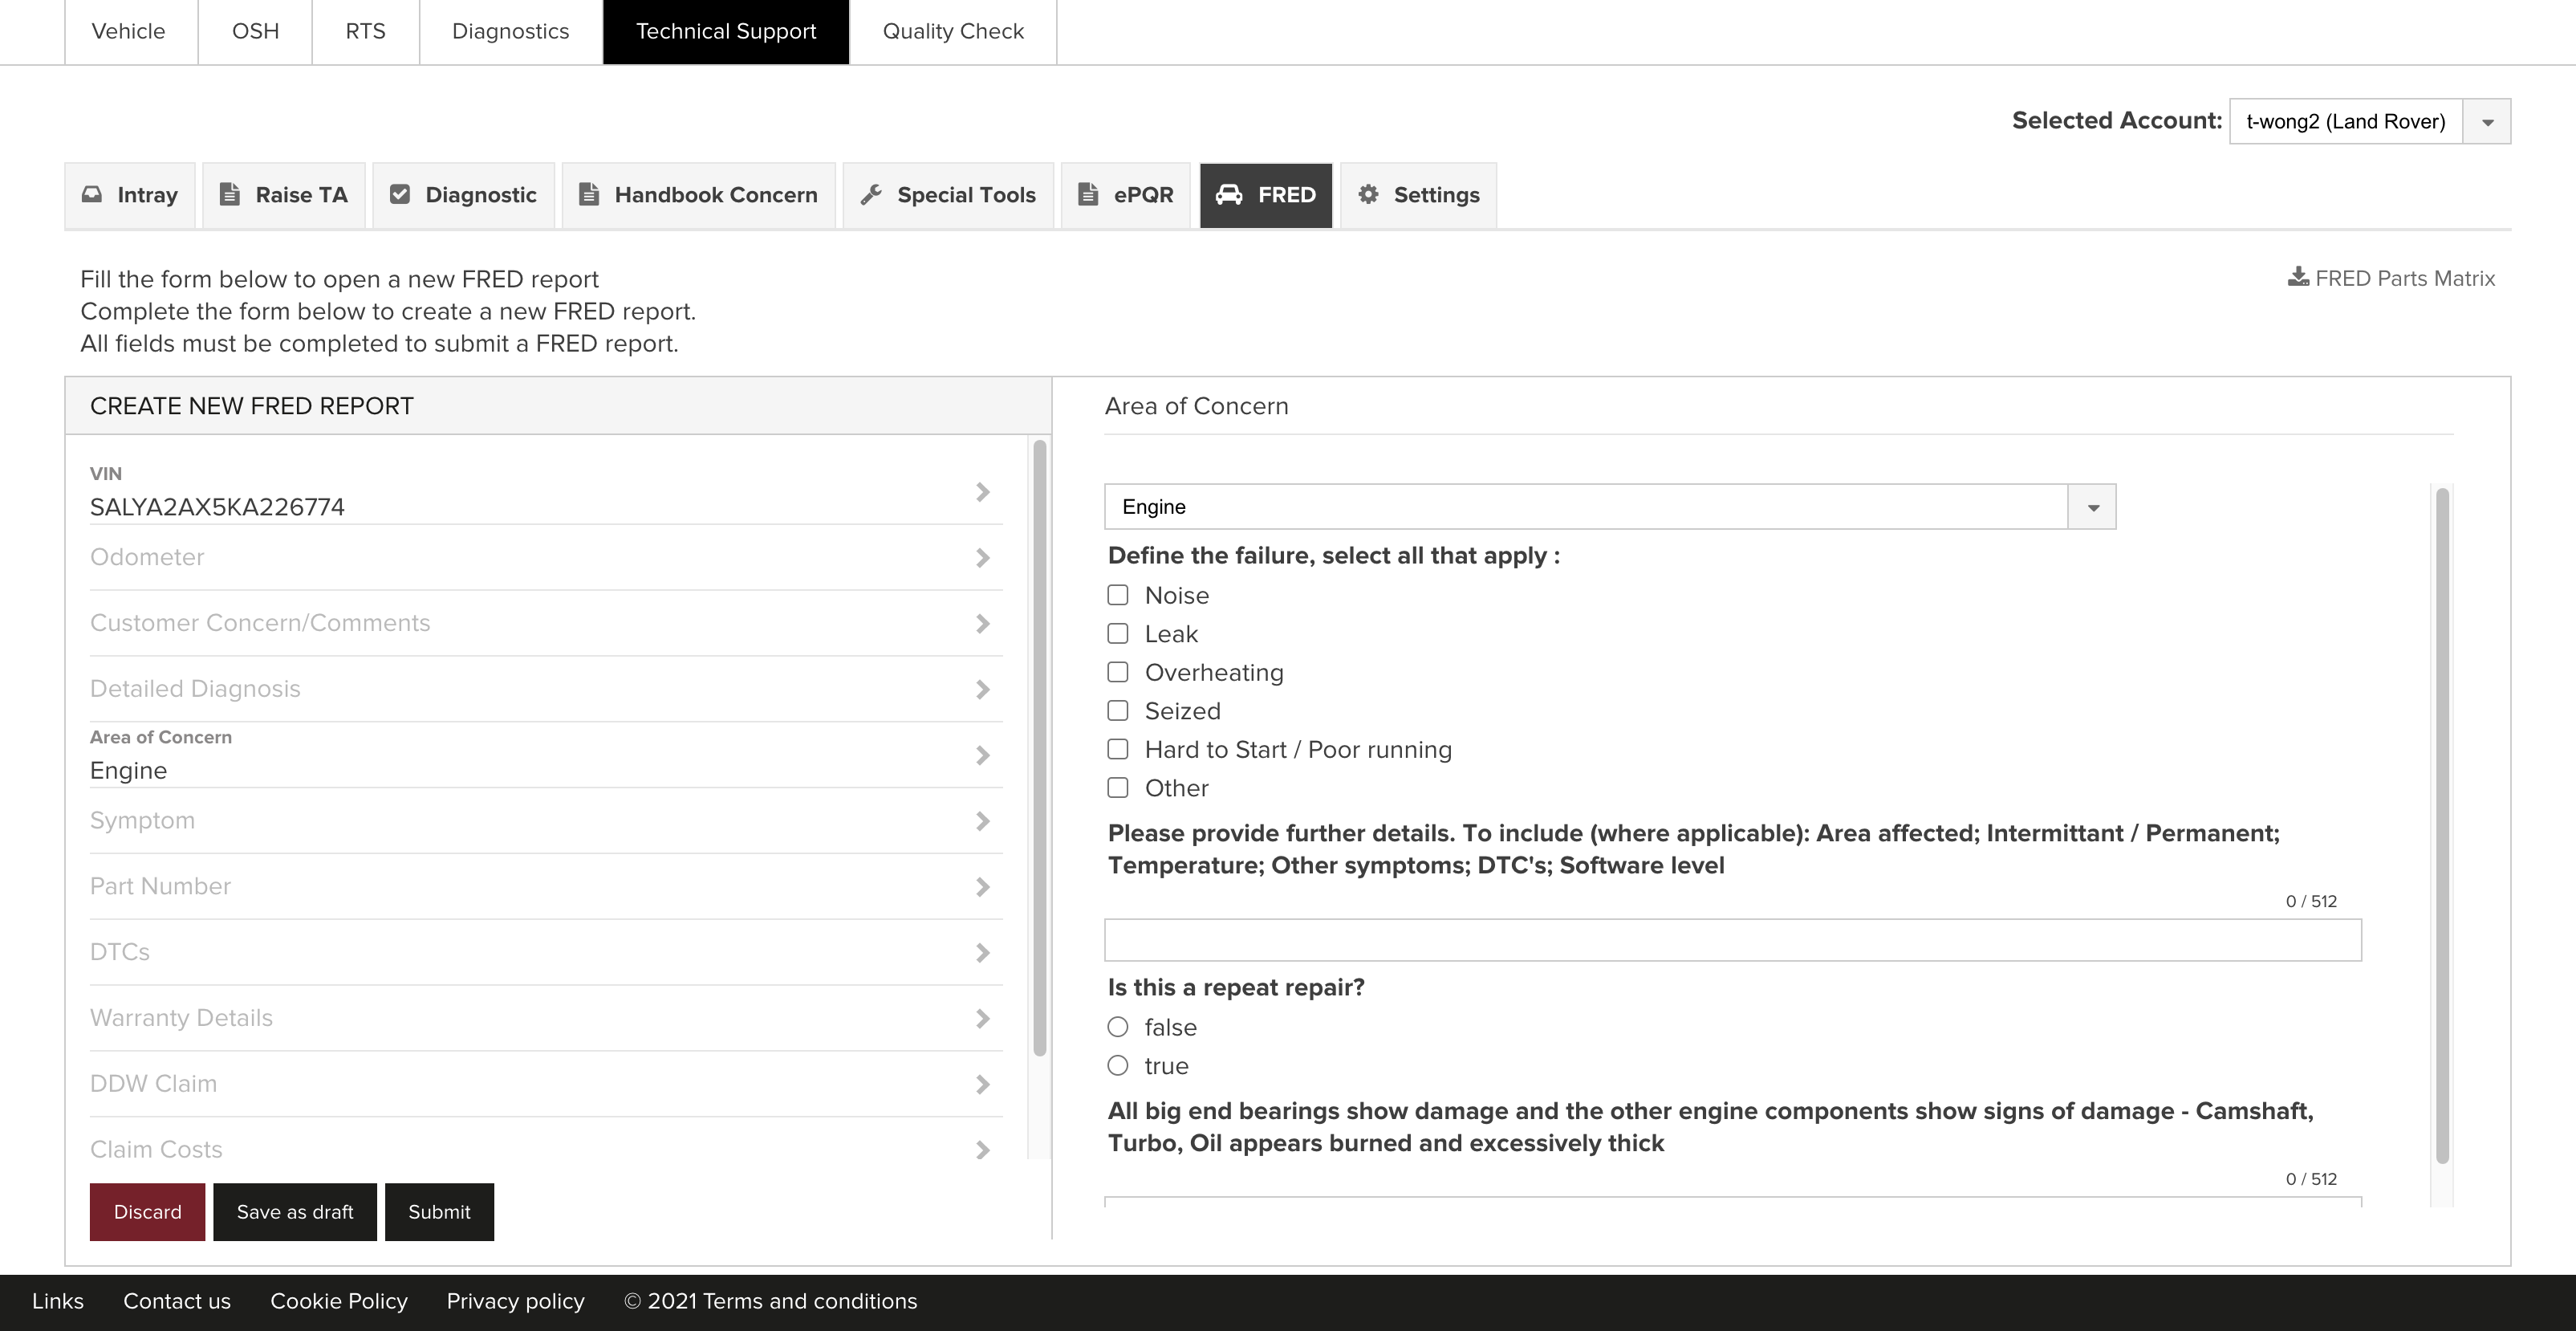Open the Links footer item
2576x1331 pixels.
pos(58,1301)
